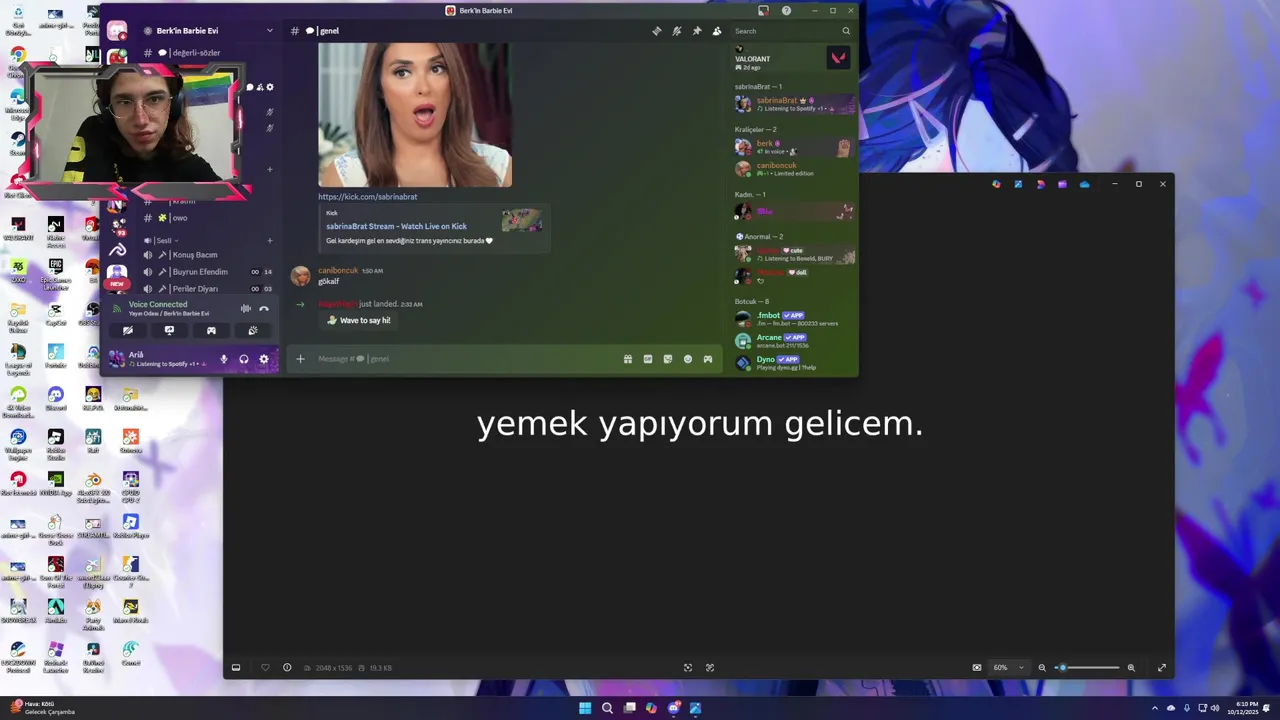
Task: Select the .fmbot app member
Action: coord(795,319)
